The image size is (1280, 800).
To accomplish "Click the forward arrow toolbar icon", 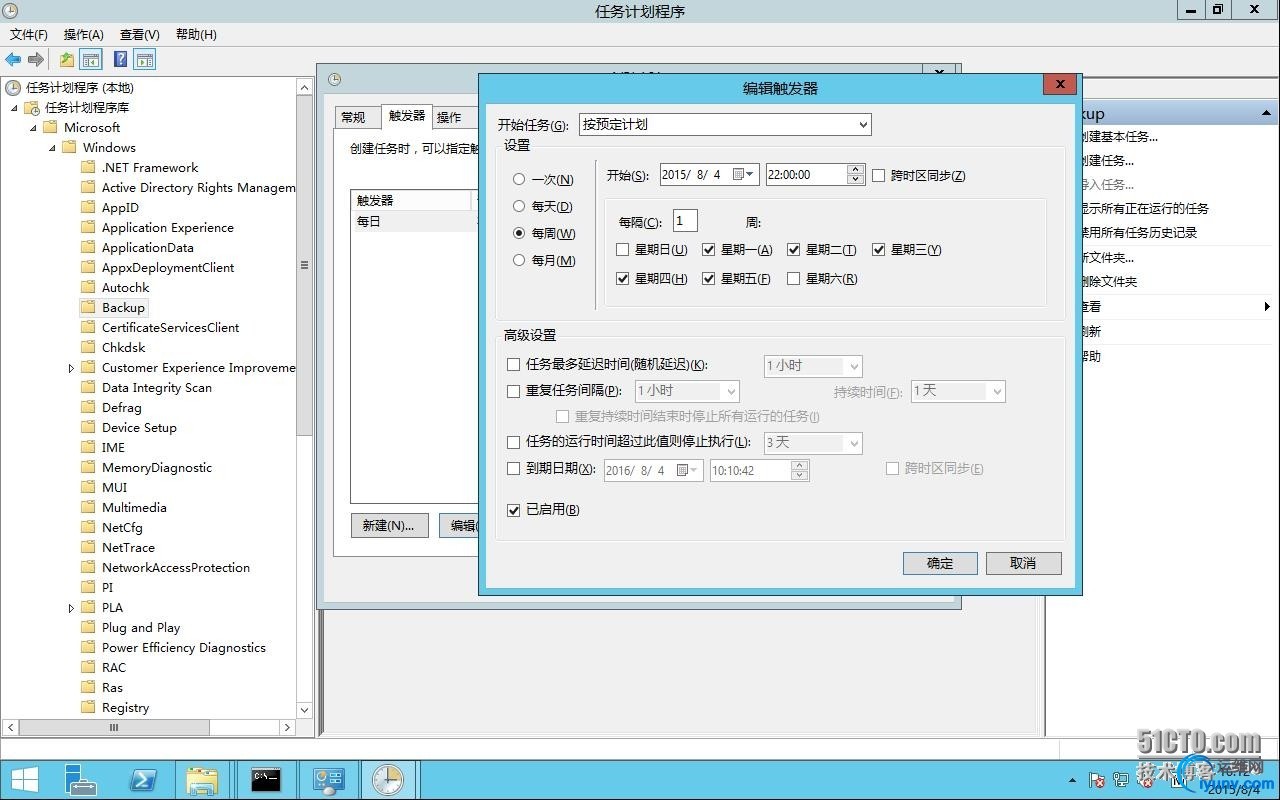I will pyautogui.click(x=36, y=60).
